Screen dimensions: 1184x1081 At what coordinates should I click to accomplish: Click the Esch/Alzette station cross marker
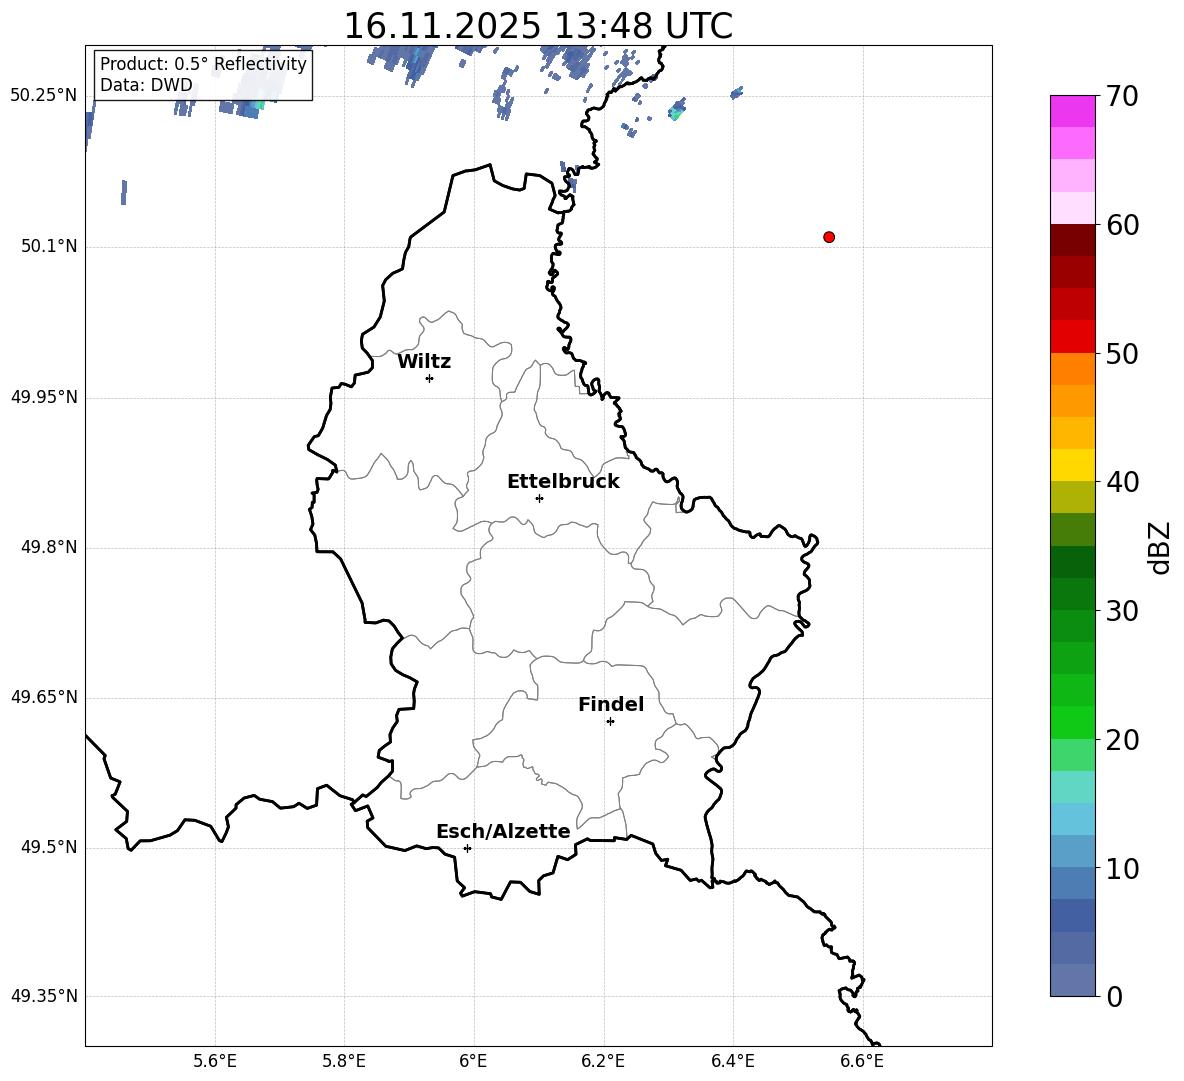tap(467, 848)
